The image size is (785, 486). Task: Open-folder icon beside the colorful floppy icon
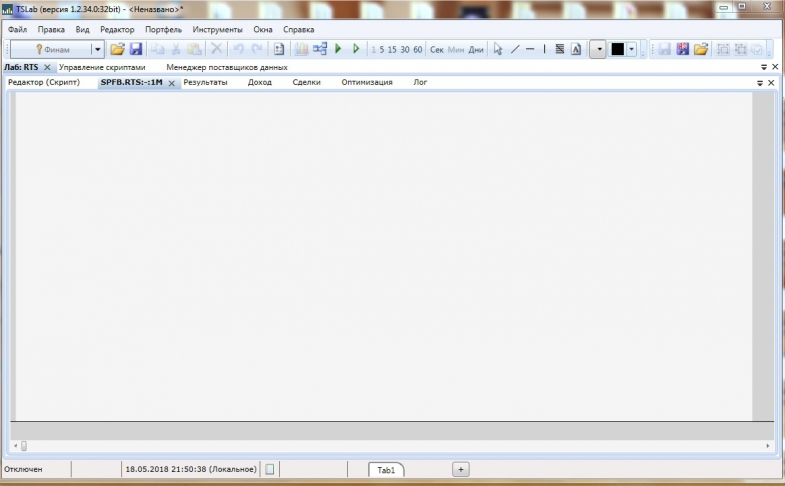tap(701, 49)
